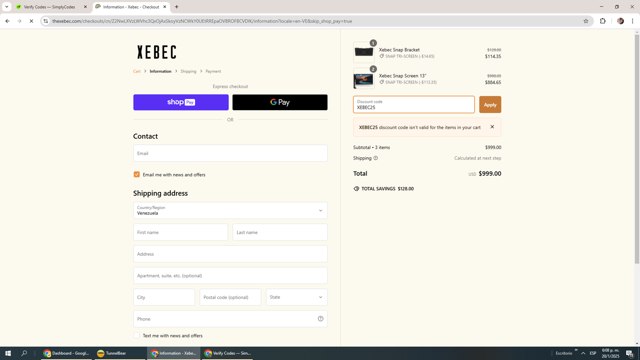Stop loading the page
Screen dimensions: 640x360
click(31, 21)
